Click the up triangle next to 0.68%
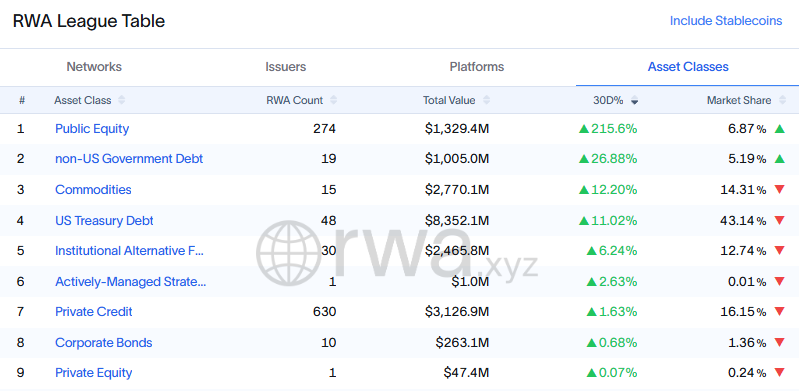799x391 pixels. [x=591, y=343]
